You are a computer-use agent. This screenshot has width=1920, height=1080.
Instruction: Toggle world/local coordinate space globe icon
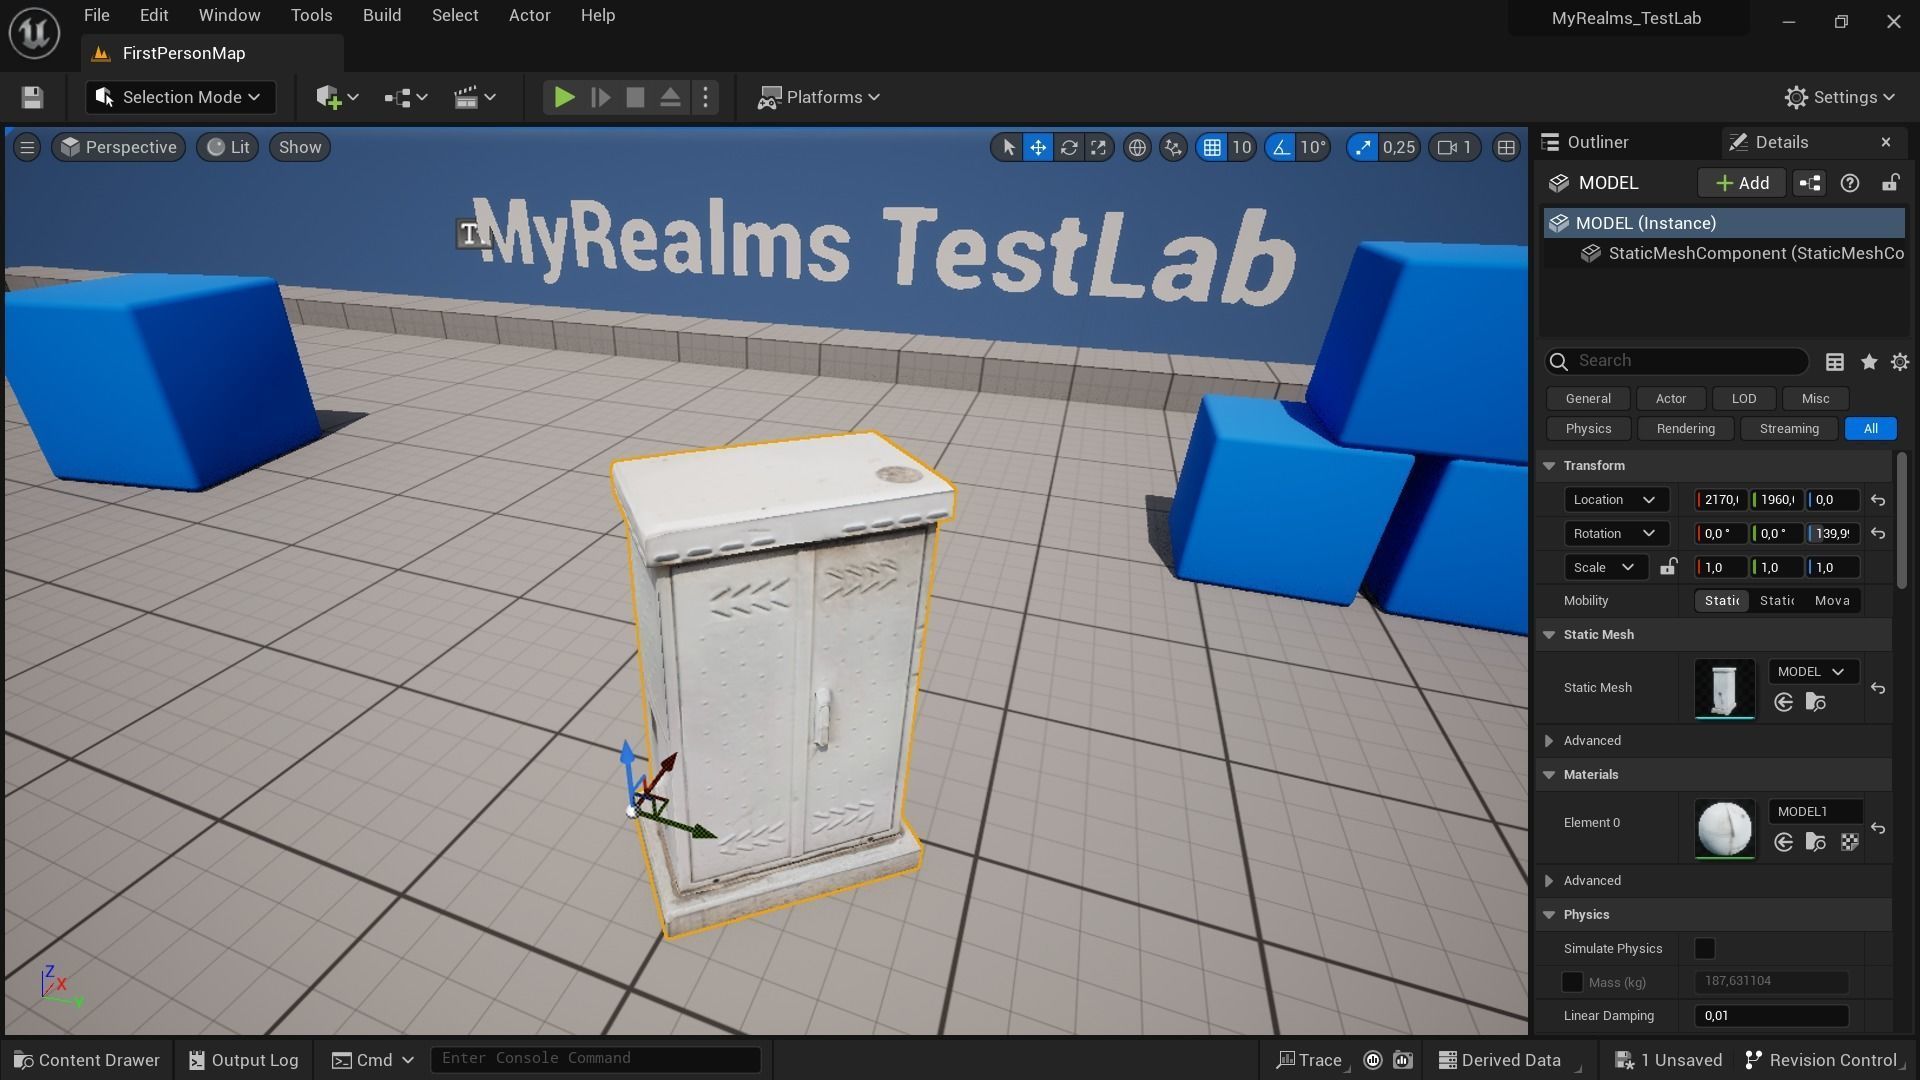click(1137, 148)
